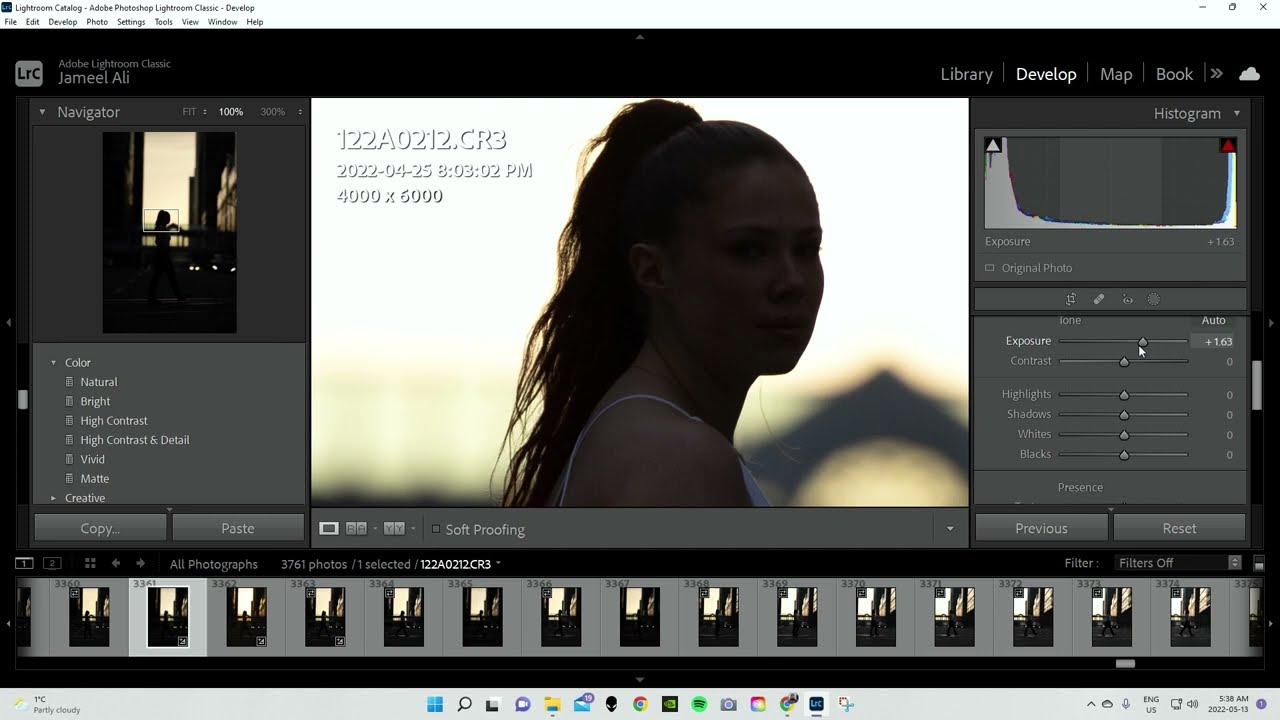Open Google Chrome from the taskbar

coord(640,704)
